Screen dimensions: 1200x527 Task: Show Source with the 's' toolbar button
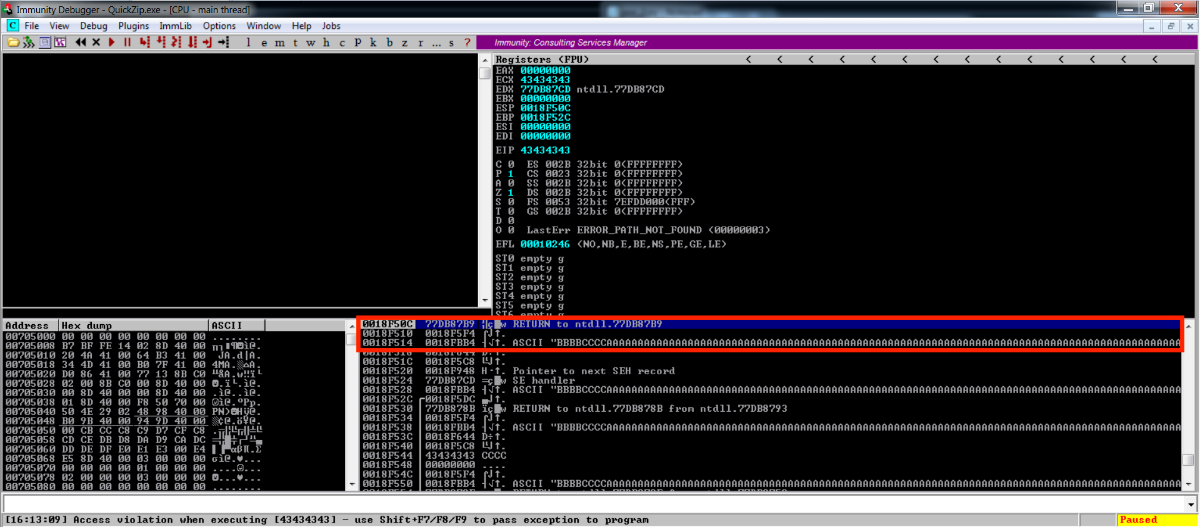point(451,42)
